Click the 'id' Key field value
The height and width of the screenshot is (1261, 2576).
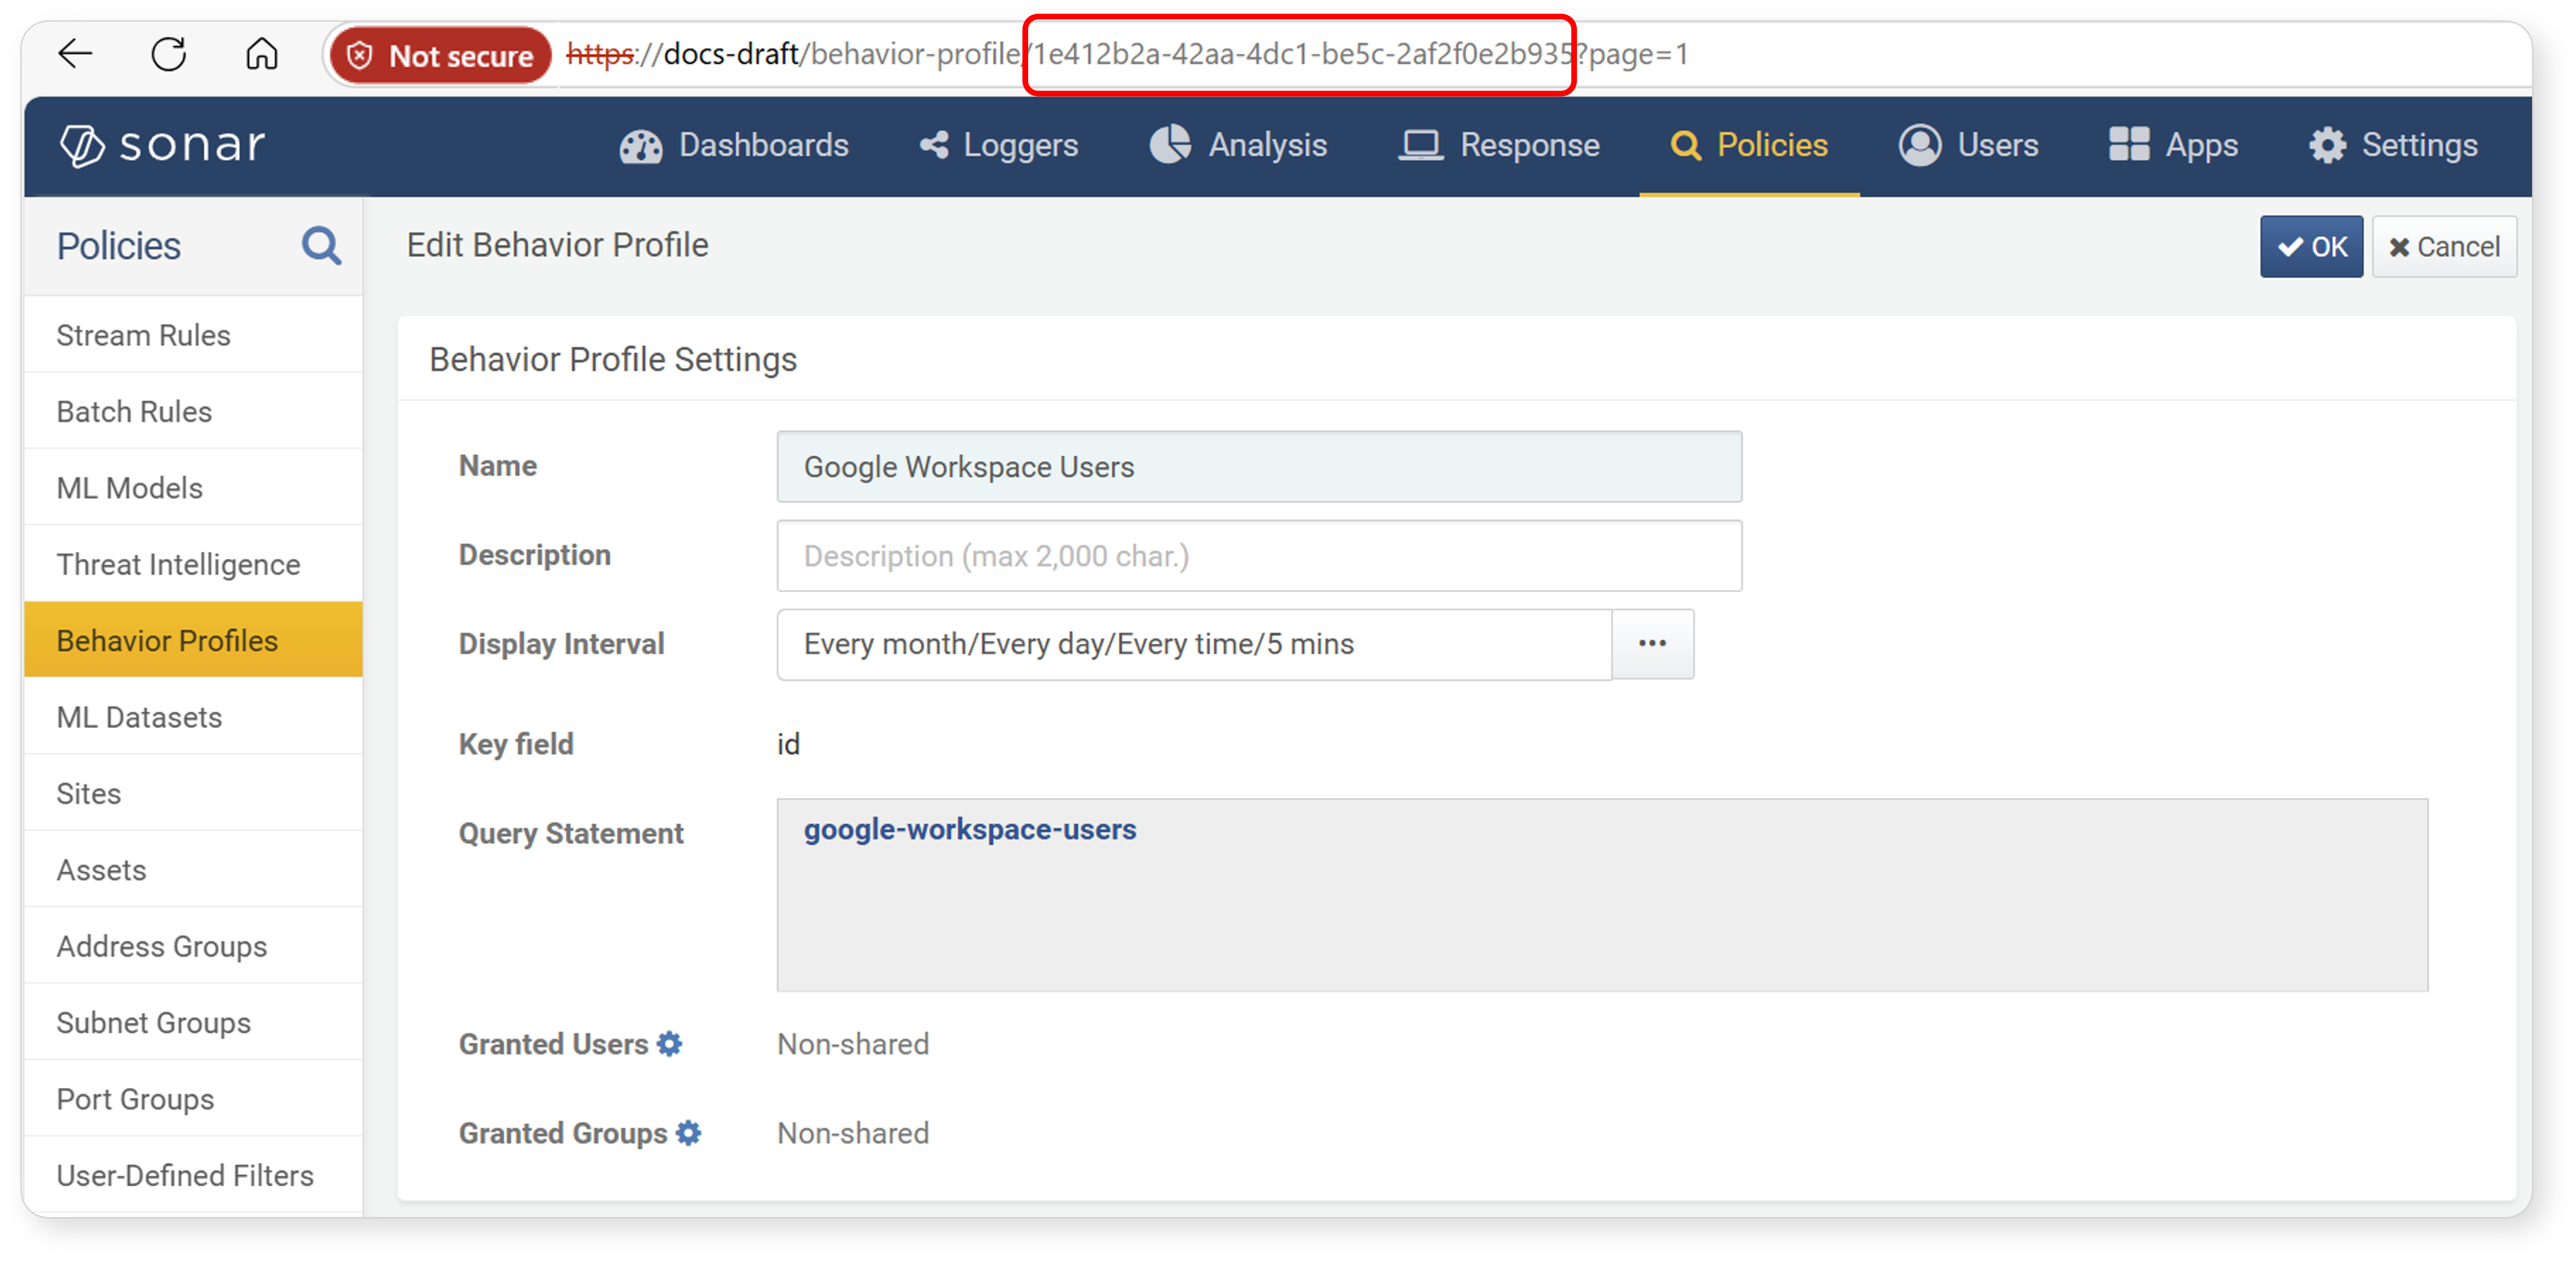(x=788, y=745)
